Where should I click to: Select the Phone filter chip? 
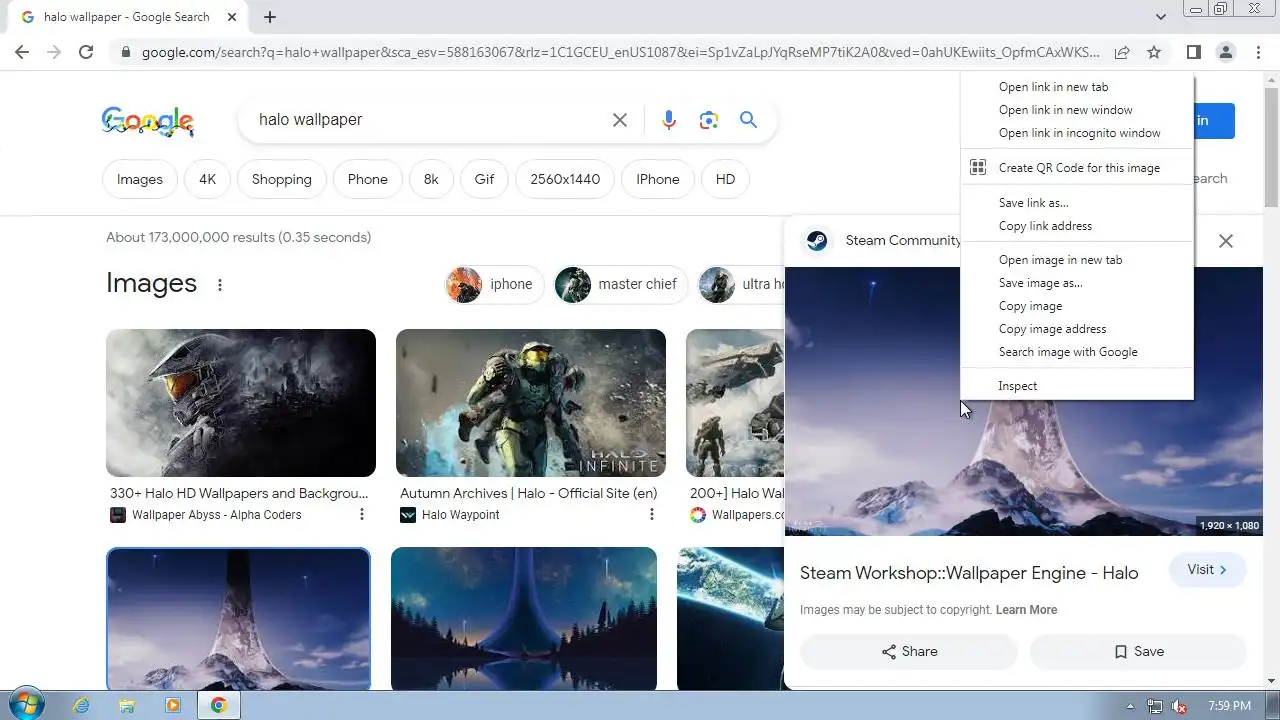pos(367,179)
